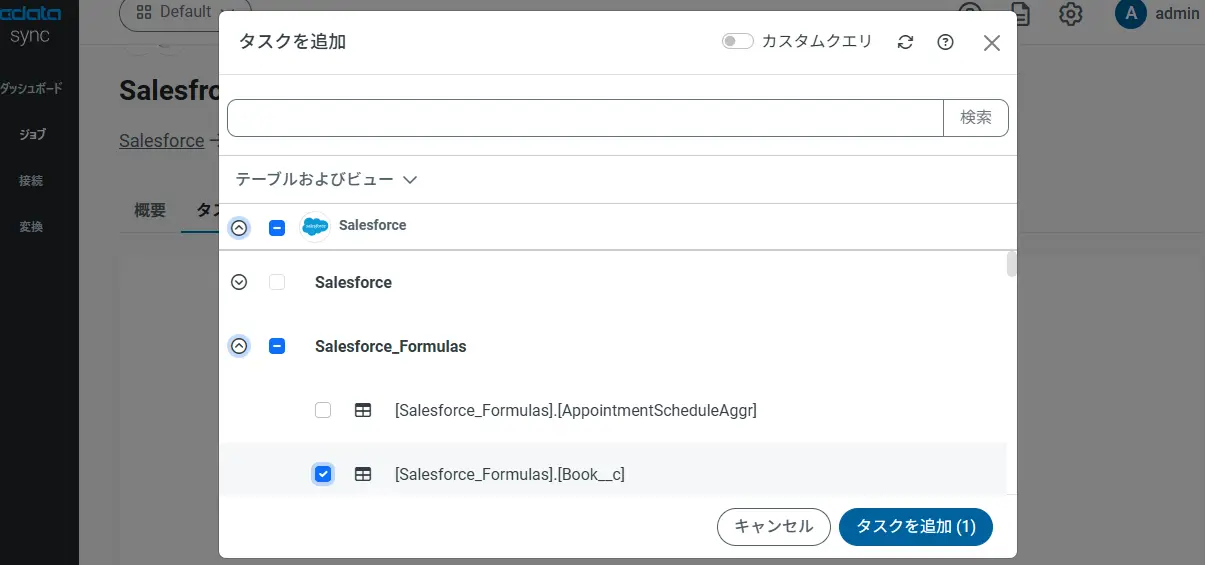Open the テーブルおよびビュー dropdown
This screenshot has width=1205, height=565.
point(326,180)
